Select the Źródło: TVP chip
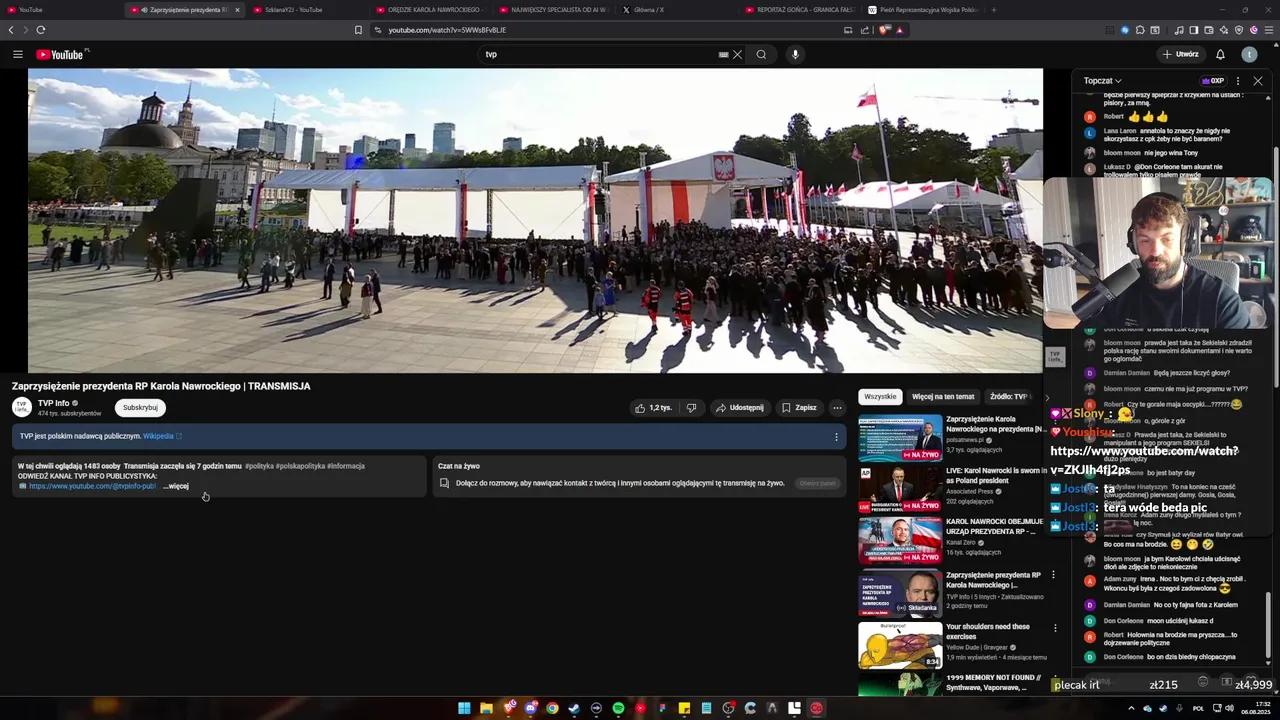Image resolution: width=1280 pixels, height=720 pixels. 1010,397
